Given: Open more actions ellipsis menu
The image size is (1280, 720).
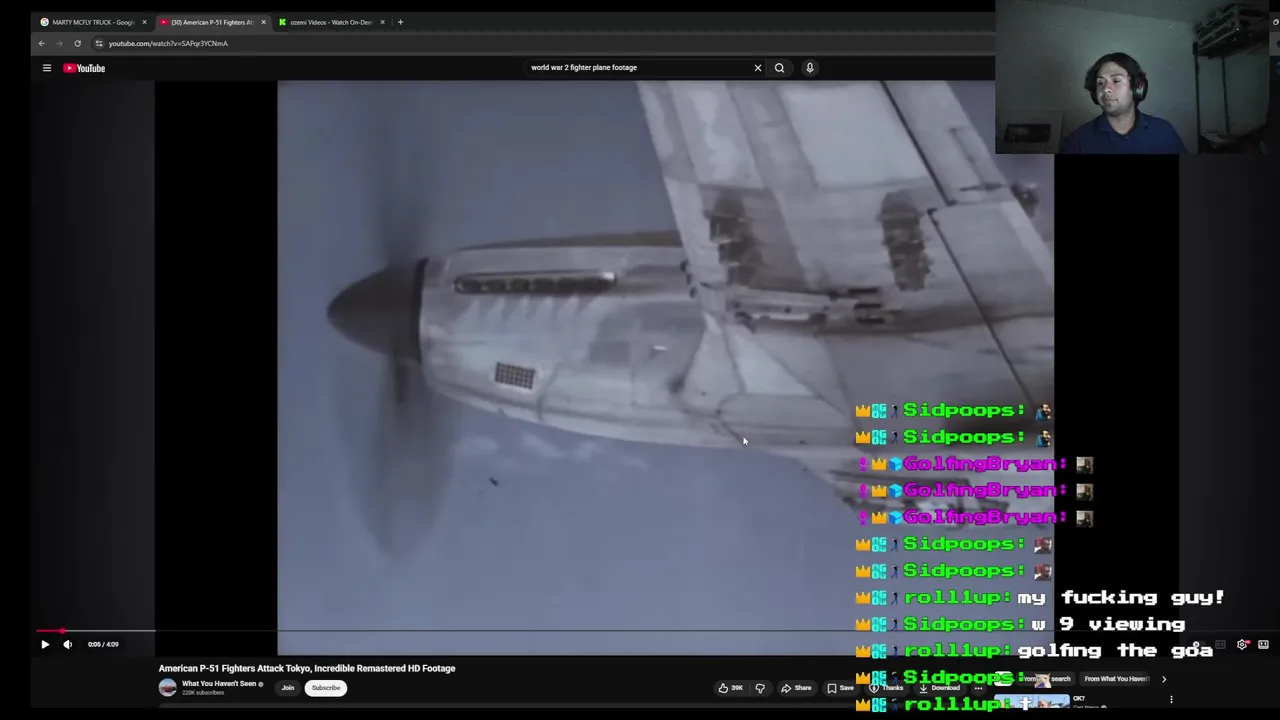Looking at the screenshot, I should pyautogui.click(x=979, y=688).
